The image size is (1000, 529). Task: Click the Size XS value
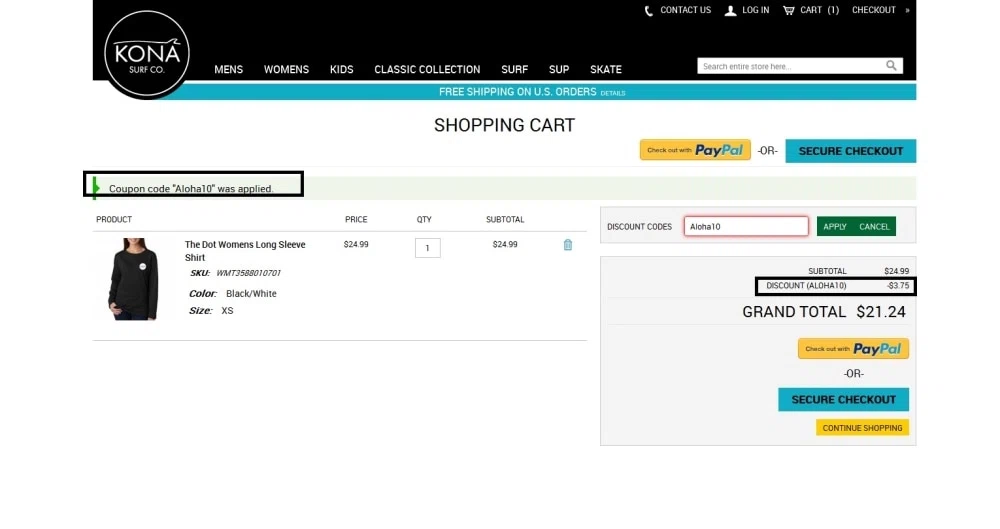coord(227,311)
